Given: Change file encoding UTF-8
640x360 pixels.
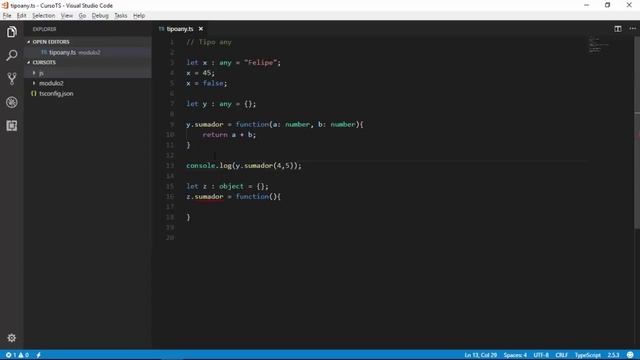Looking at the screenshot, I should (541, 355).
